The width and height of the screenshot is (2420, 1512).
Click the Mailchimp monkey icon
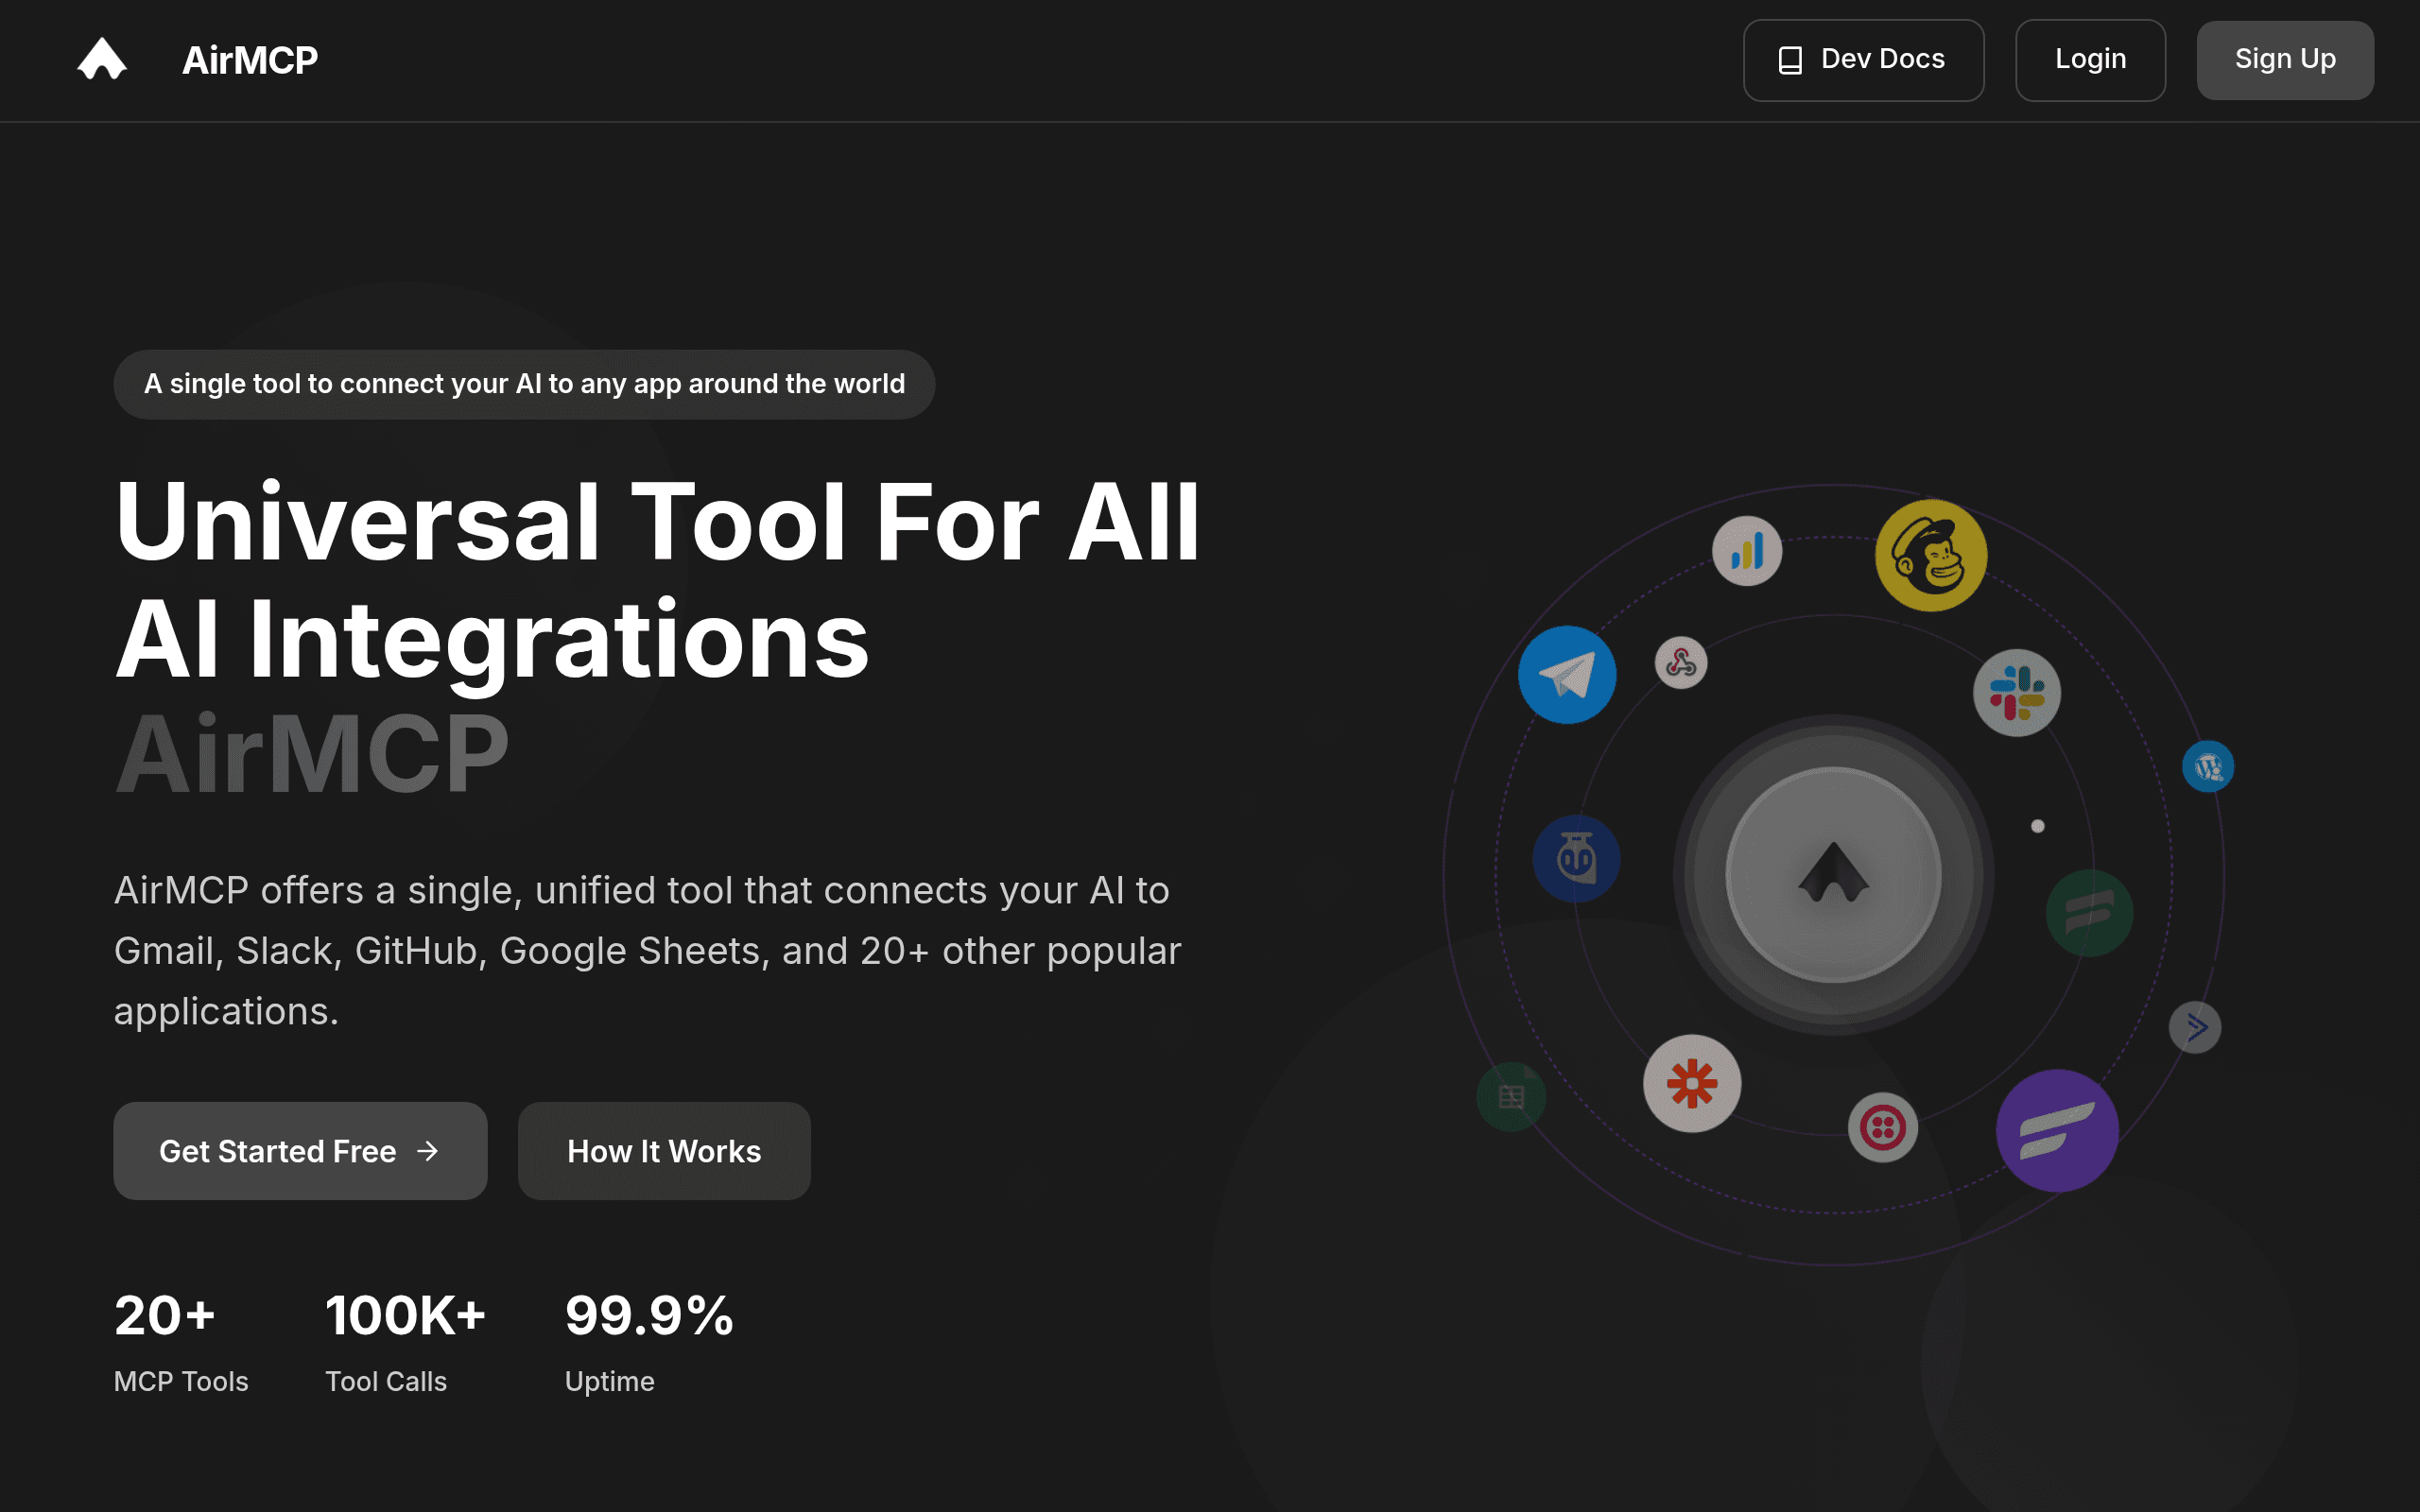(1931, 556)
